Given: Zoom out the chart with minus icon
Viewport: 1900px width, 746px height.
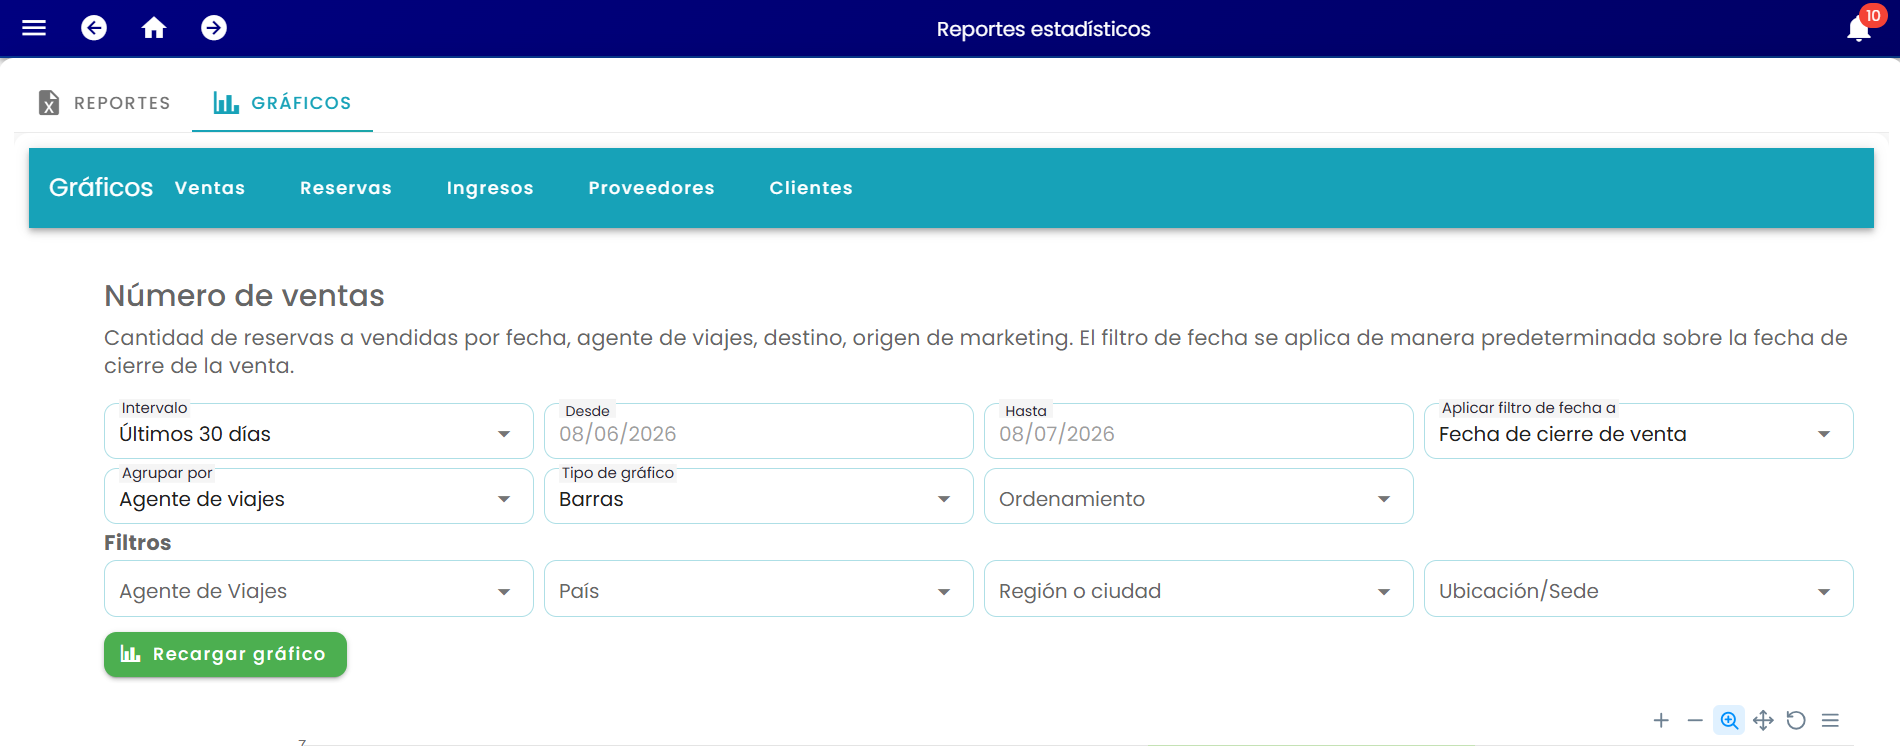Looking at the screenshot, I should (x=1695, y=720).
